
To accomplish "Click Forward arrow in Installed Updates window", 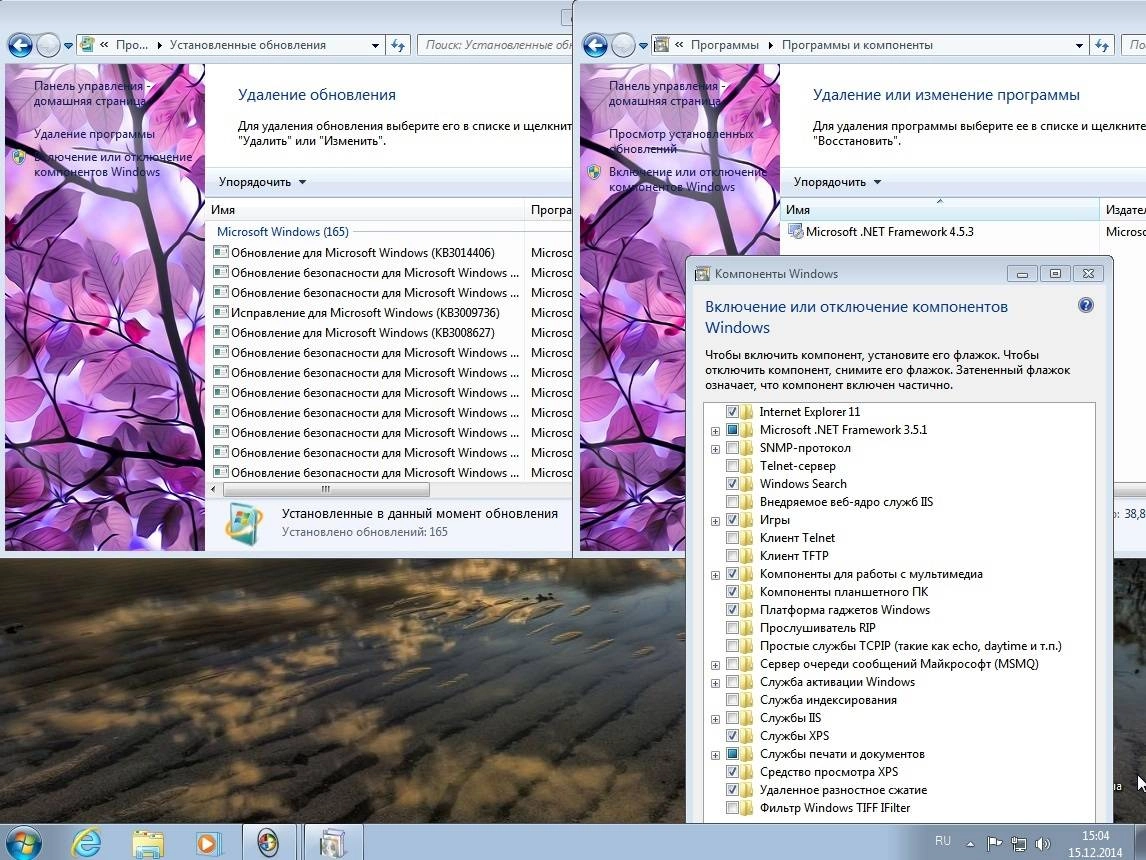I will click(48, 45).
